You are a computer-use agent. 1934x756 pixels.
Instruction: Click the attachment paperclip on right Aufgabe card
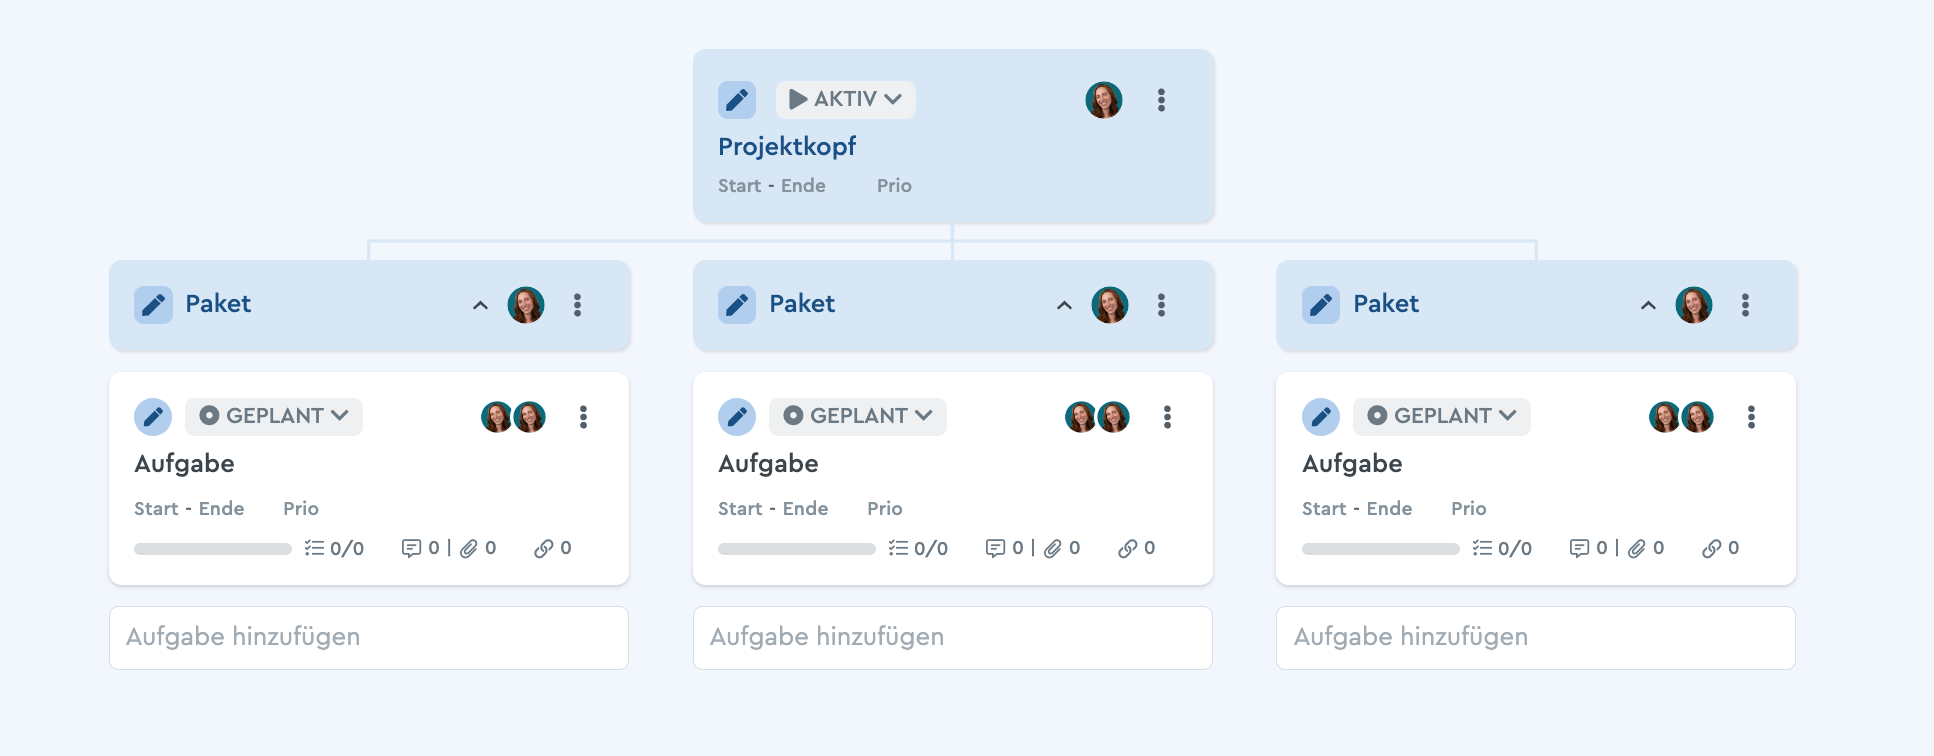(x=1637, y=548)
